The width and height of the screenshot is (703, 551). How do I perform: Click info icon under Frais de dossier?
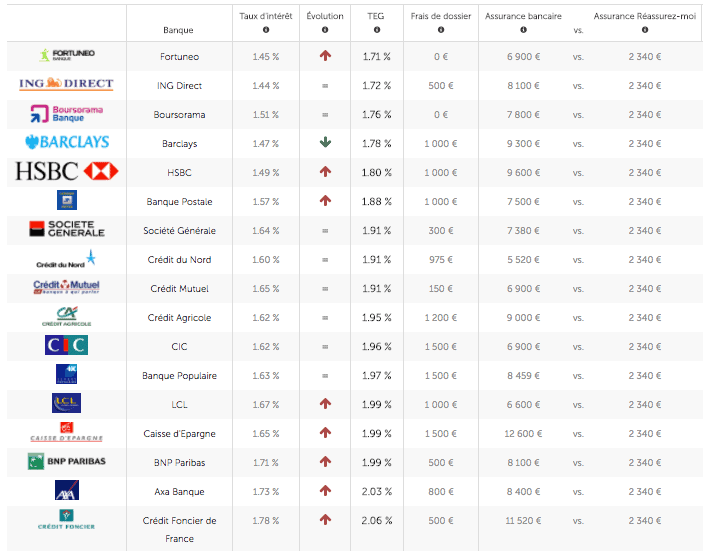click(441, 30)
